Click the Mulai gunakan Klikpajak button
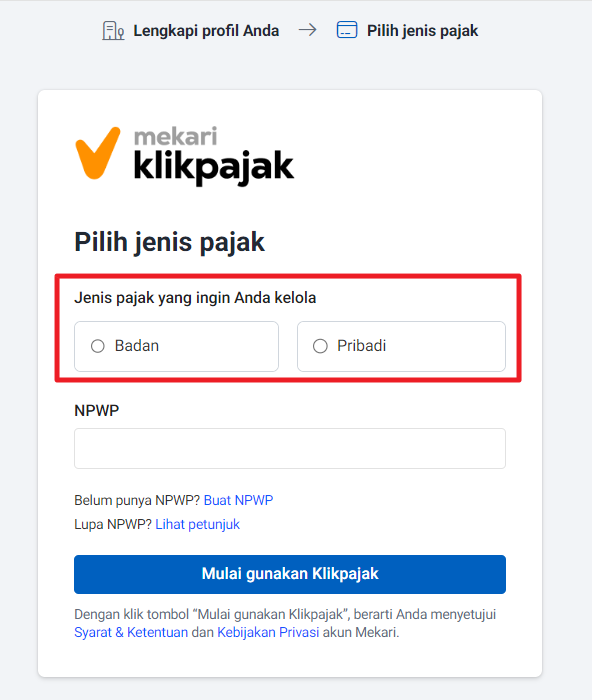This screenshot has height=700, width=592. click(290, 574)
